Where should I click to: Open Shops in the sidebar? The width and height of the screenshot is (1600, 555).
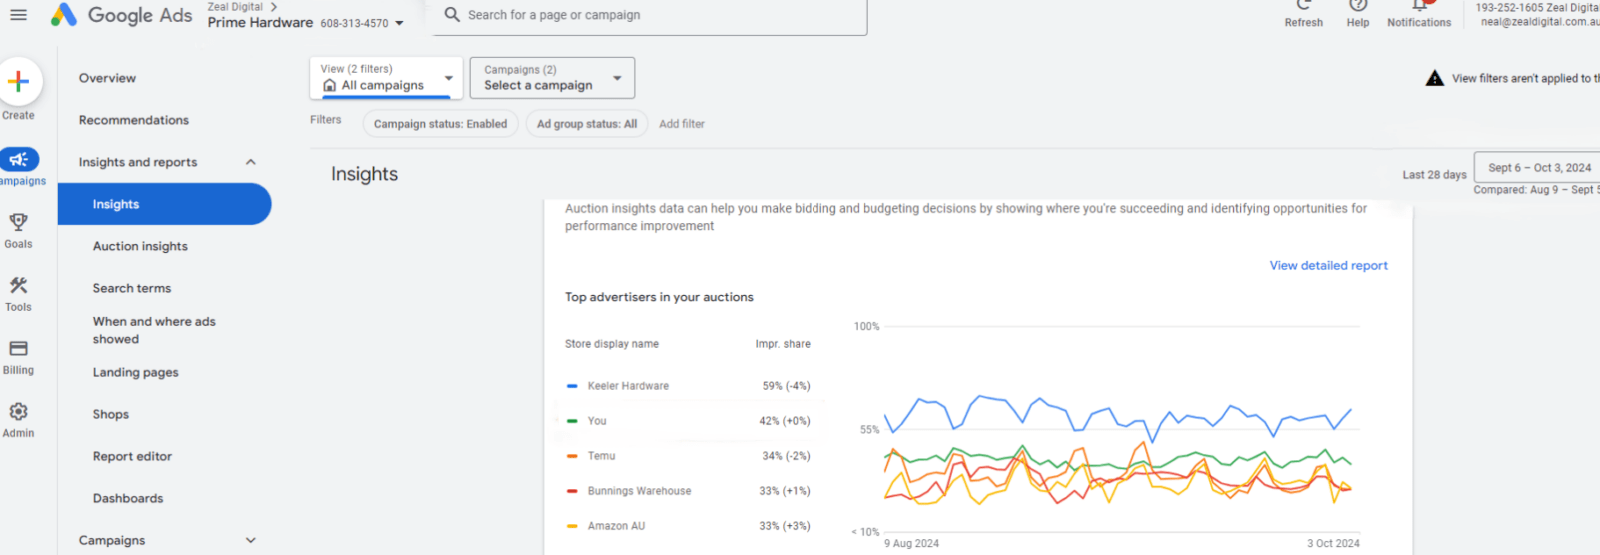pos(111,414)
